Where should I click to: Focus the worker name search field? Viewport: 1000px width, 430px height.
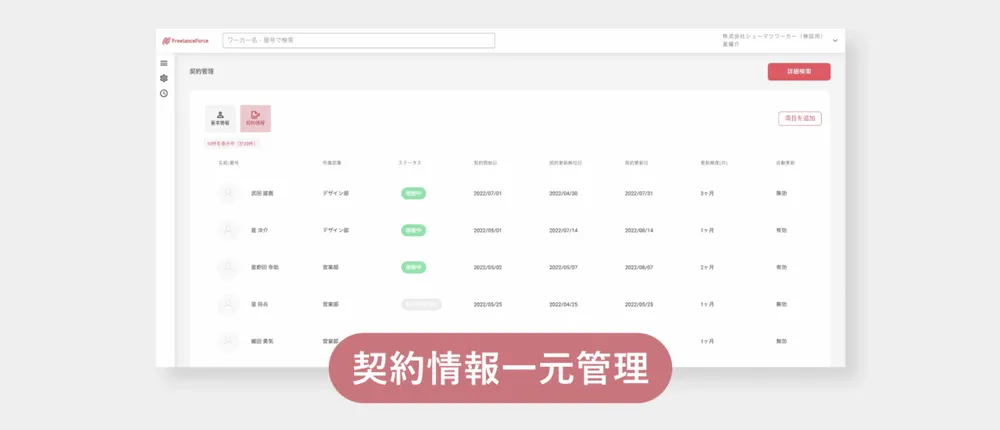pyautogui.click(x=358, y=40)
